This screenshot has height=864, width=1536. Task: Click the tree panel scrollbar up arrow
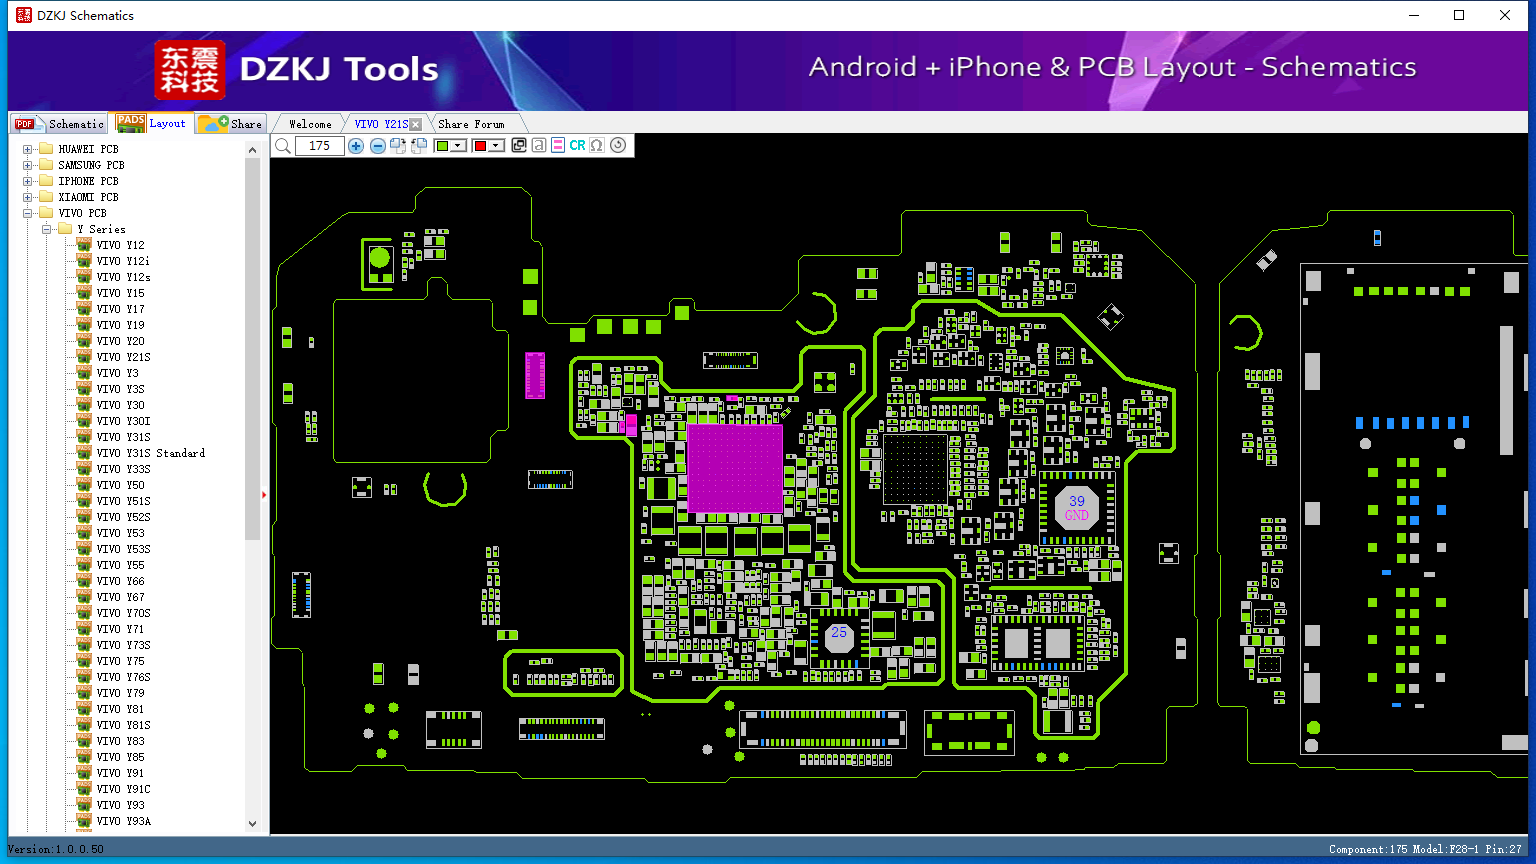pos(252,149)
